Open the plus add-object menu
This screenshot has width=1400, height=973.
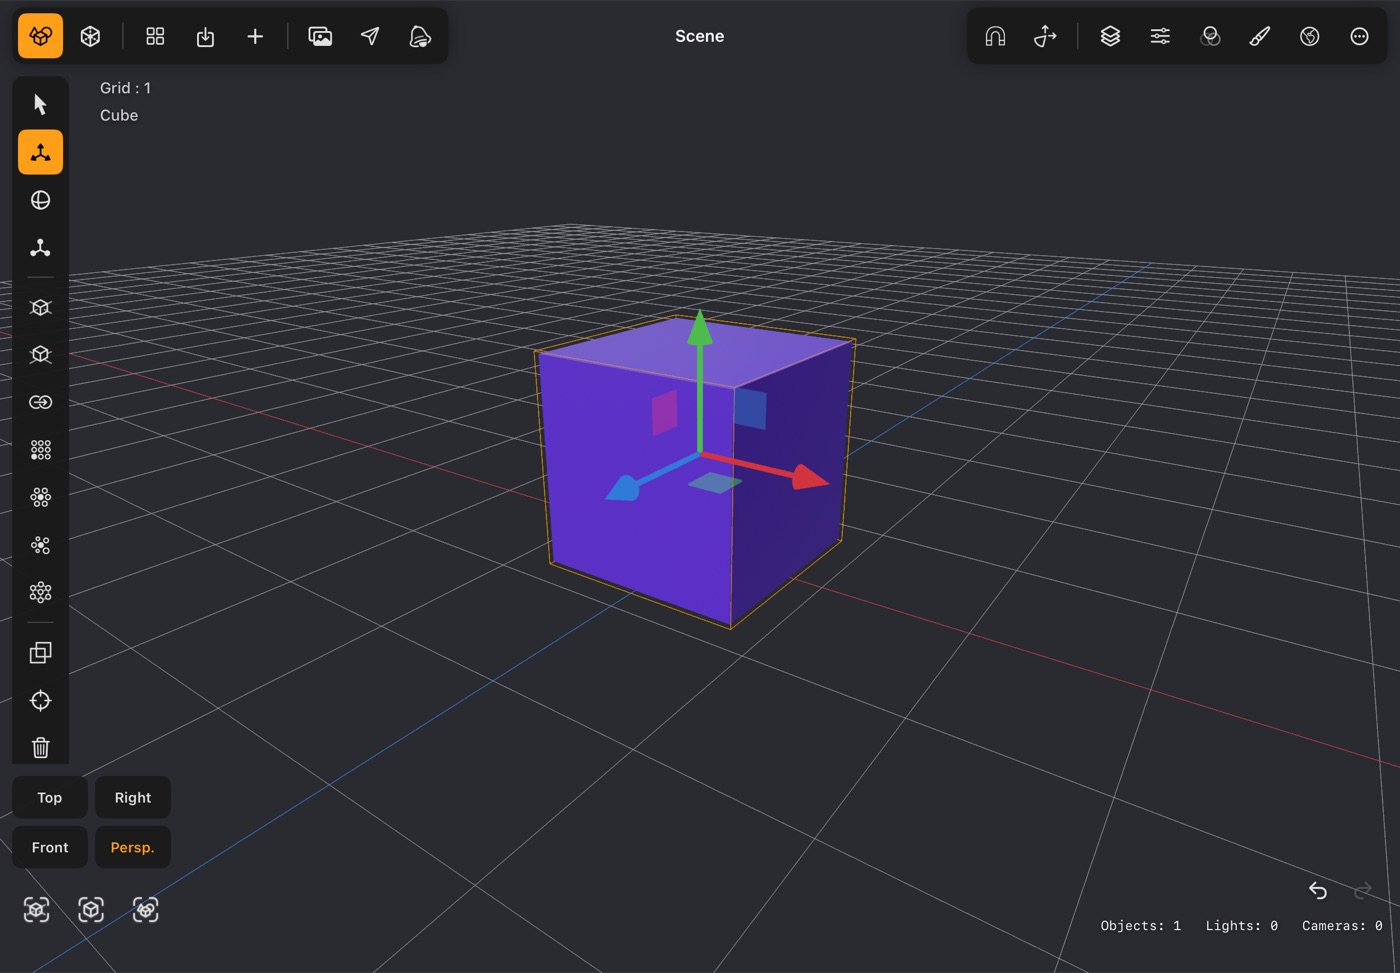tap(255, 36)
